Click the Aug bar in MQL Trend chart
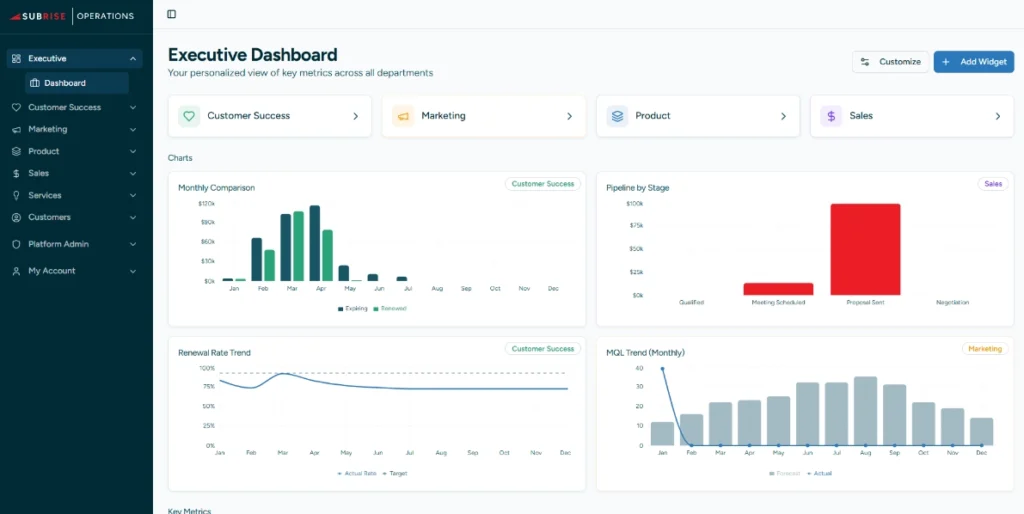 pos(865,411)
